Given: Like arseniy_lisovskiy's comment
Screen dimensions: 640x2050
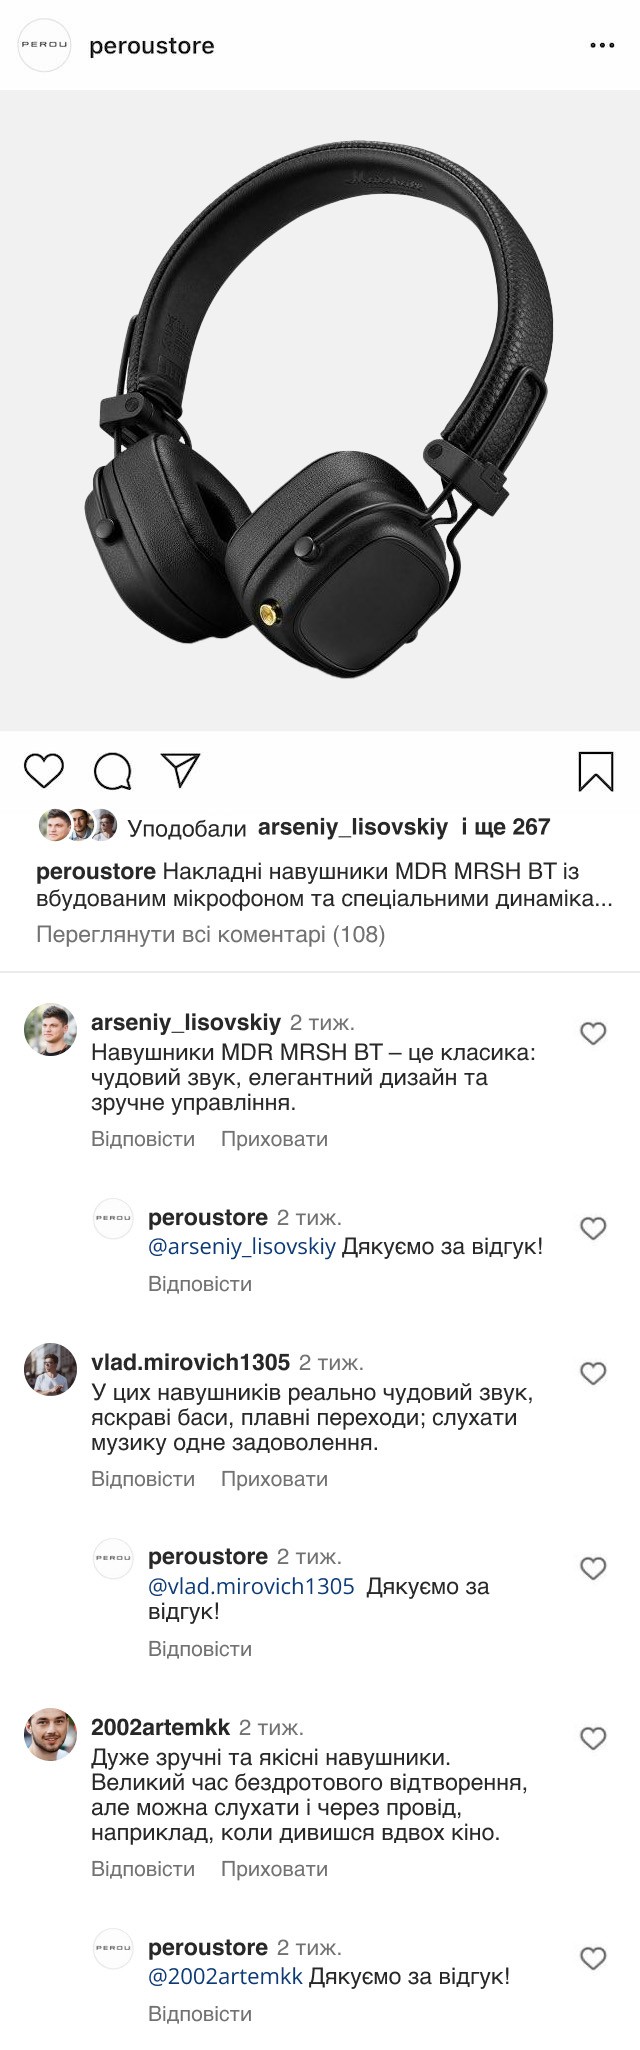Looking at the screenshot, I should [x=593, y=1033].
